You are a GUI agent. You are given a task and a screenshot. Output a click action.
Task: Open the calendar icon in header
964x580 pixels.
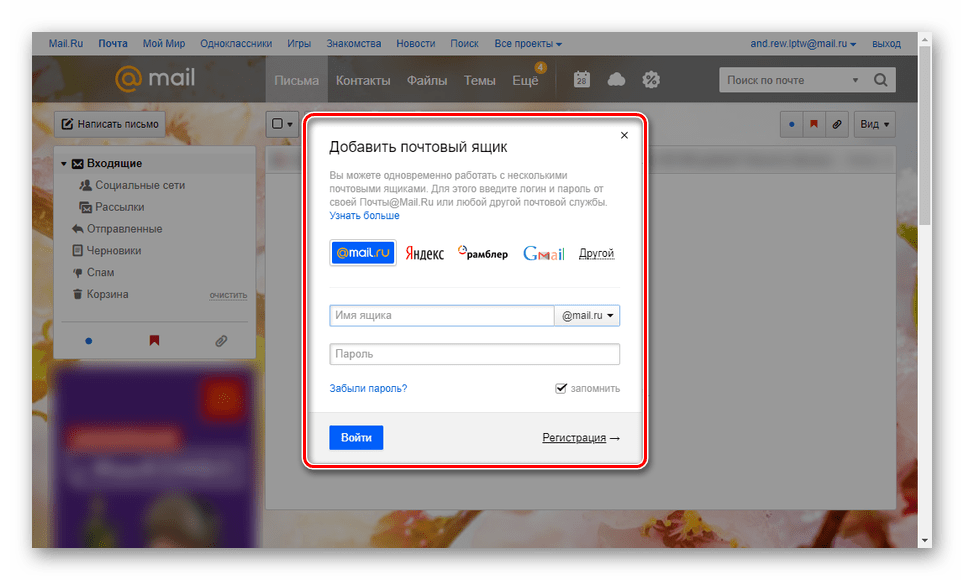(582, 79)
